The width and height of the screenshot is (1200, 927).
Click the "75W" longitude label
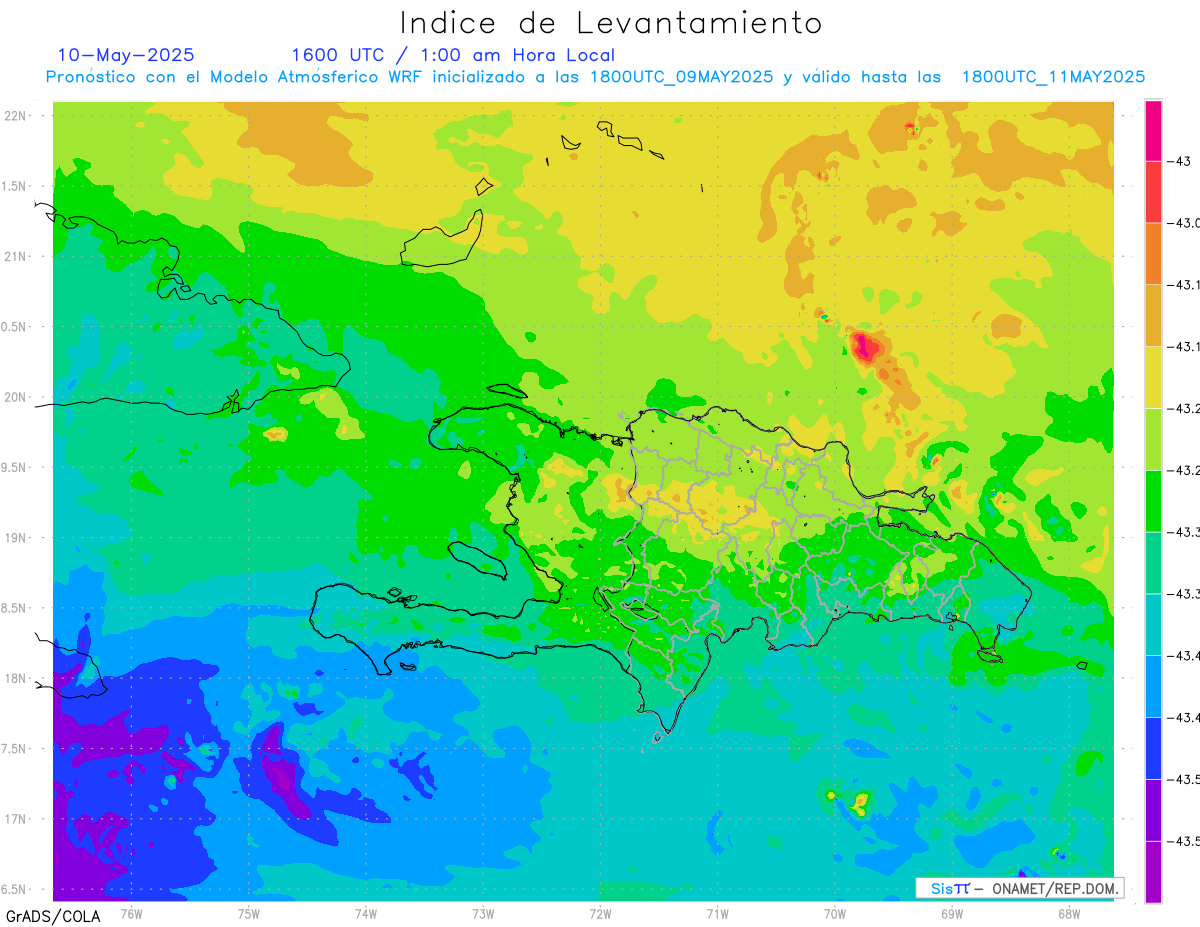[249, 913]
